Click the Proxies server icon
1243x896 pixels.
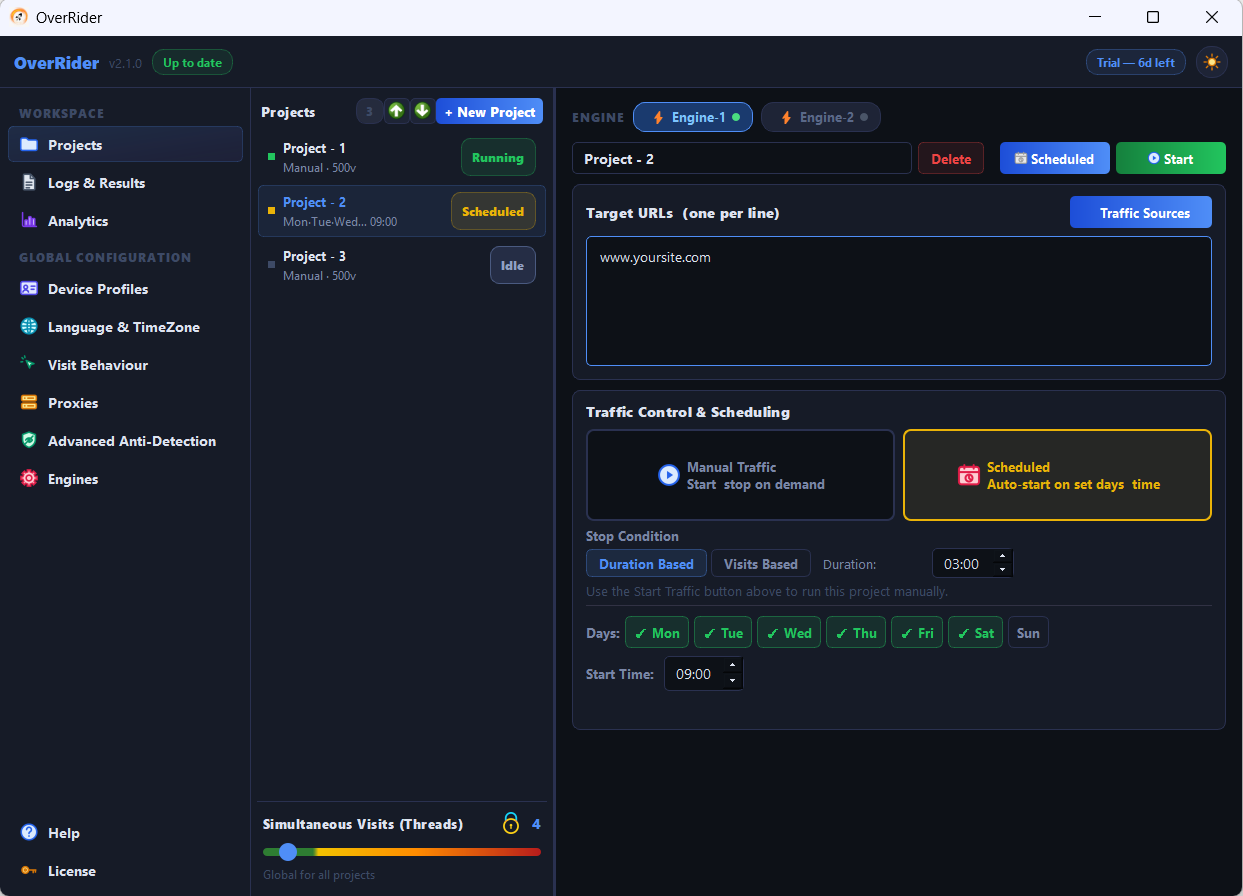(x=29, y=403)
